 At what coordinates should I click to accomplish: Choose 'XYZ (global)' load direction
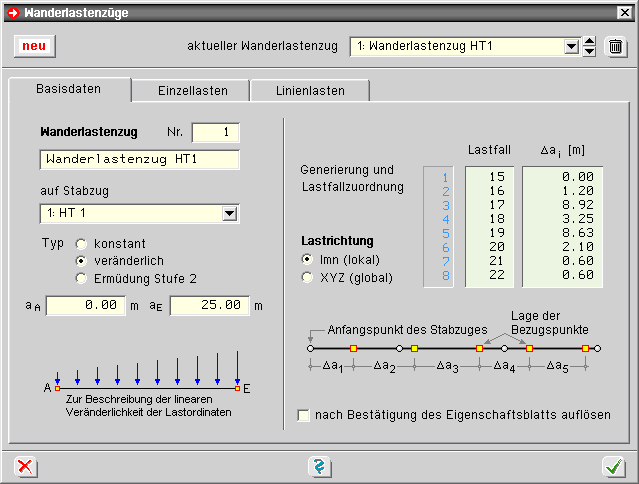coord(307,276)
